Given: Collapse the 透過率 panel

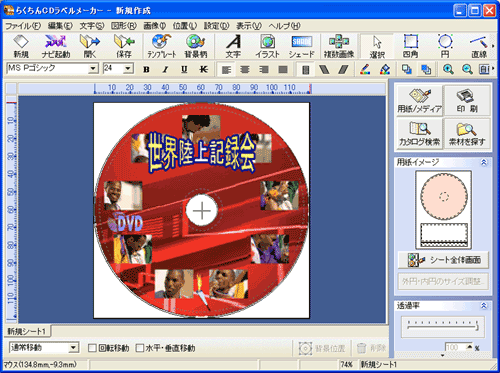Looking at the screenshot, I should pos(484,305).
